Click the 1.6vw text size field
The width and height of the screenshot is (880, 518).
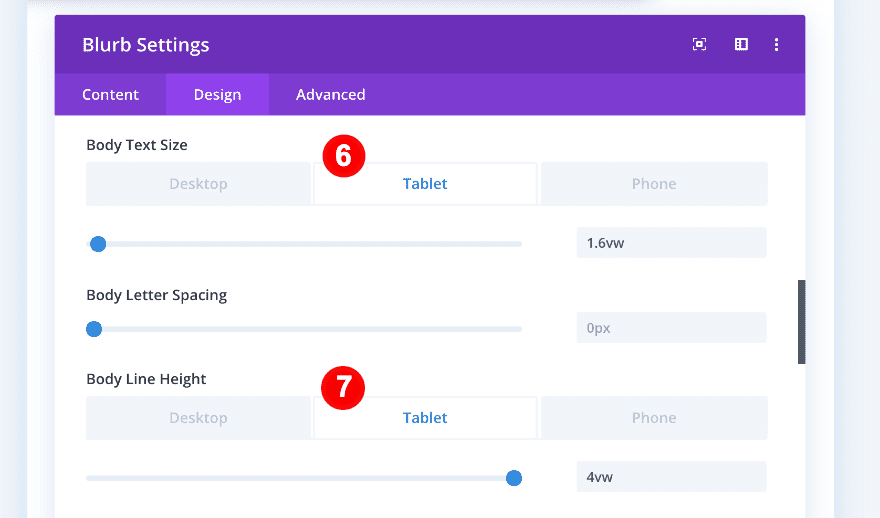[x=671, y=243]
